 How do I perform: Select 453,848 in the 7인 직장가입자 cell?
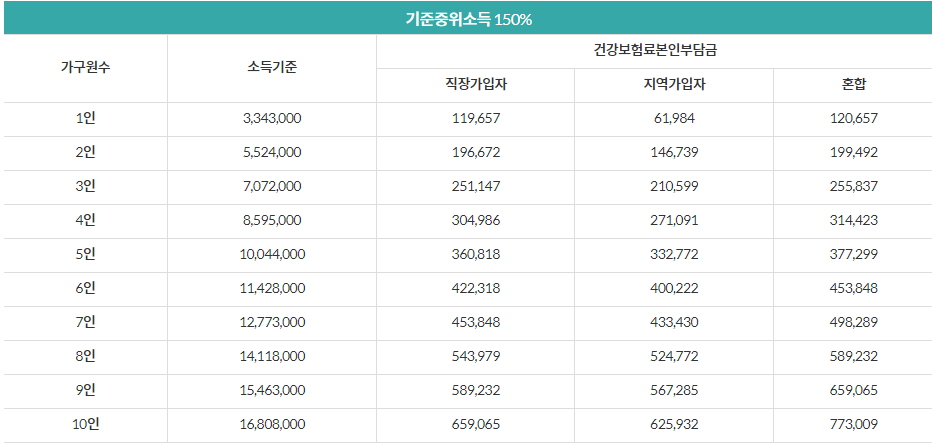pos(476,322)
